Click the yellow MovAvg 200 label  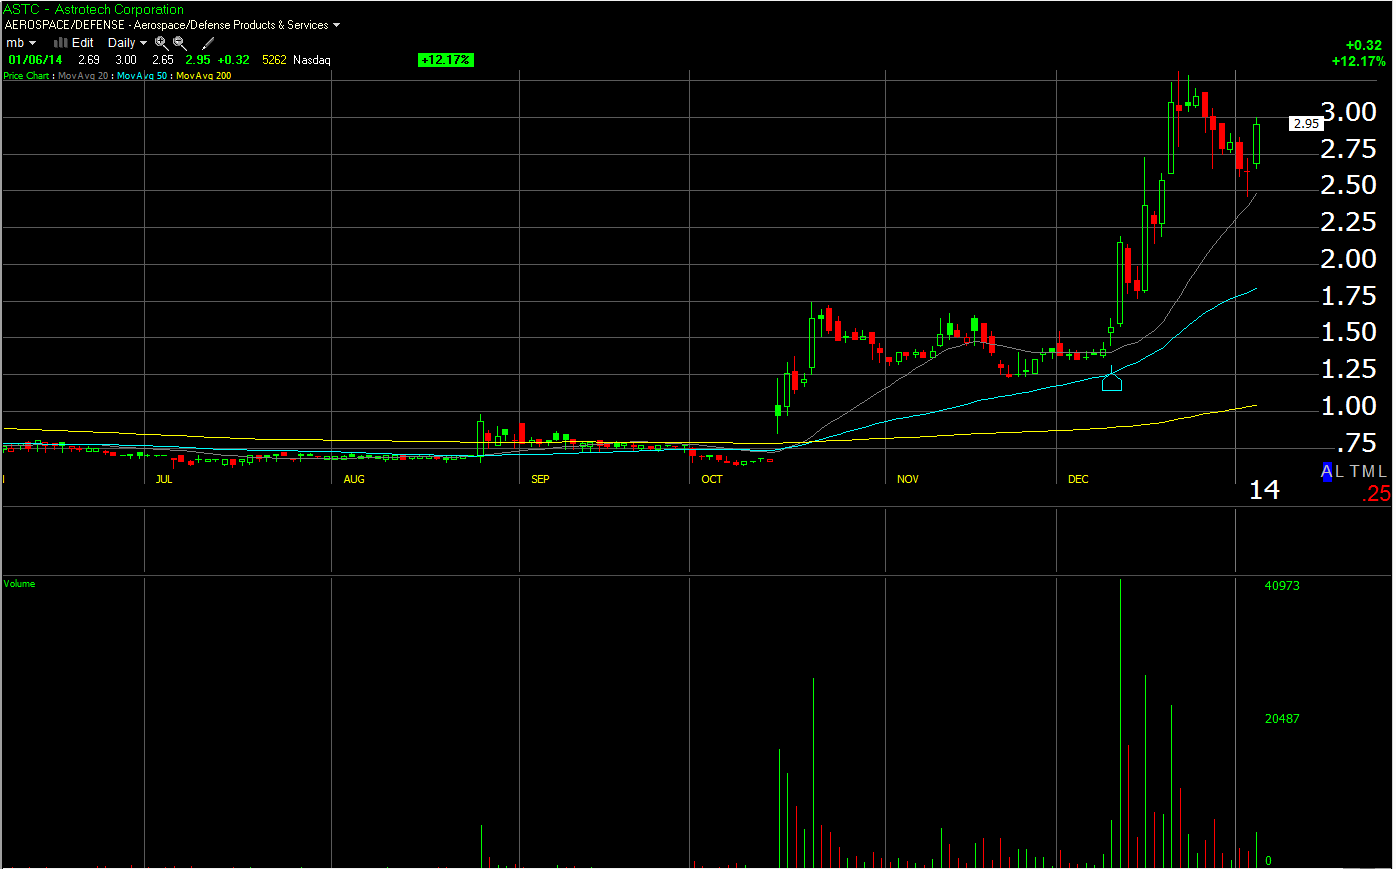point(203,76)
